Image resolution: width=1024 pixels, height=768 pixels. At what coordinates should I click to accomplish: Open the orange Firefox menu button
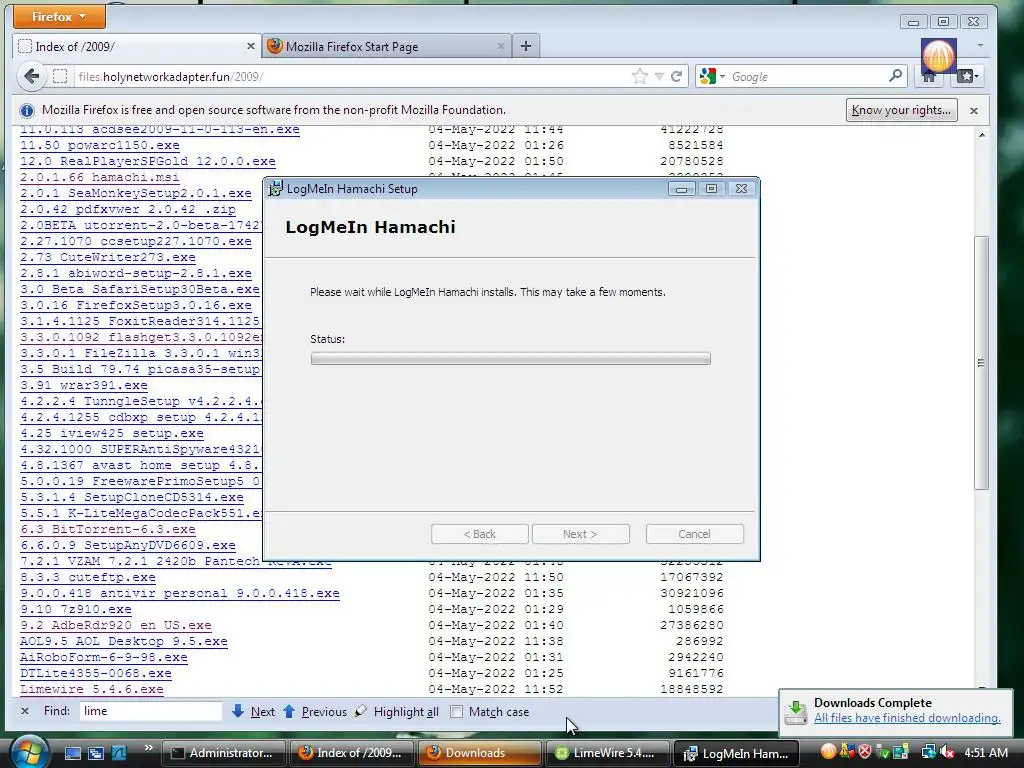tap(59, 17)
